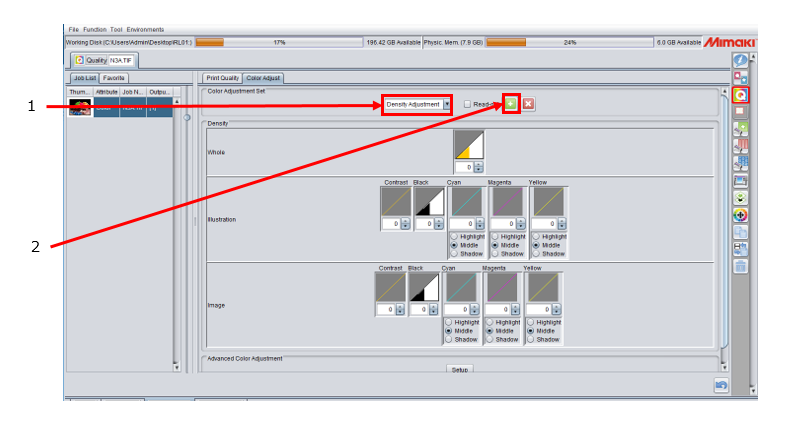Image resolution: width=795 pixels, height=424 pixels.
Task: Click the Physic. Mem. usage progress bar
Action: 570,43
